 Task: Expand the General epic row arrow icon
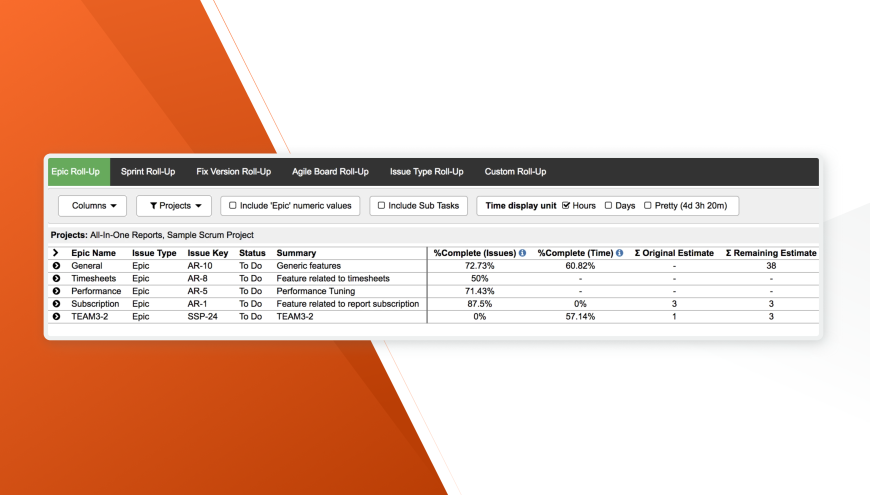tap(57, 266)
